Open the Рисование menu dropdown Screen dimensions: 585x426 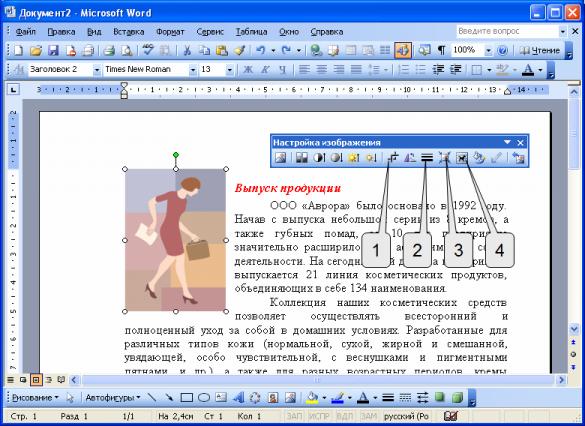coord(35,398)
